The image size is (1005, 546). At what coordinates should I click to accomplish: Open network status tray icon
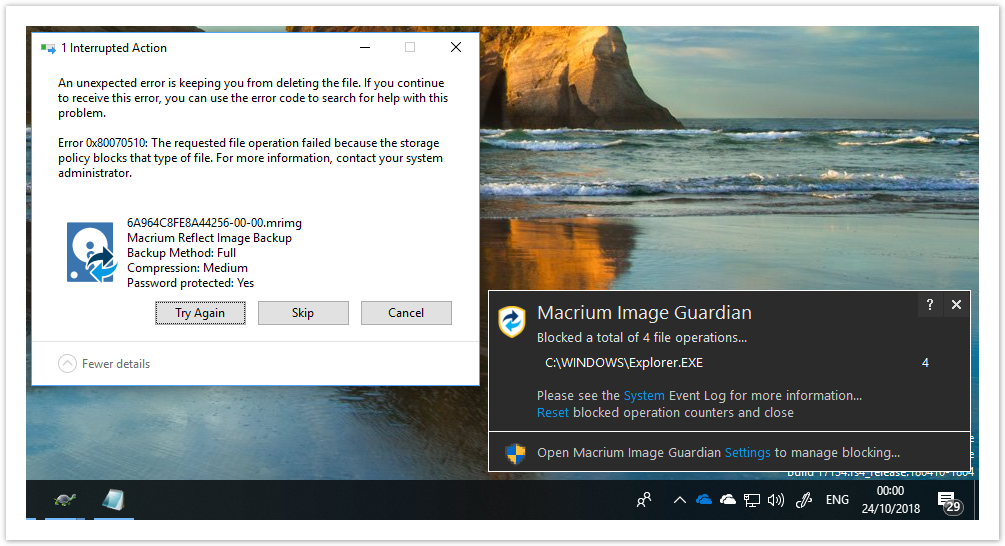click(x=752, y=500)
